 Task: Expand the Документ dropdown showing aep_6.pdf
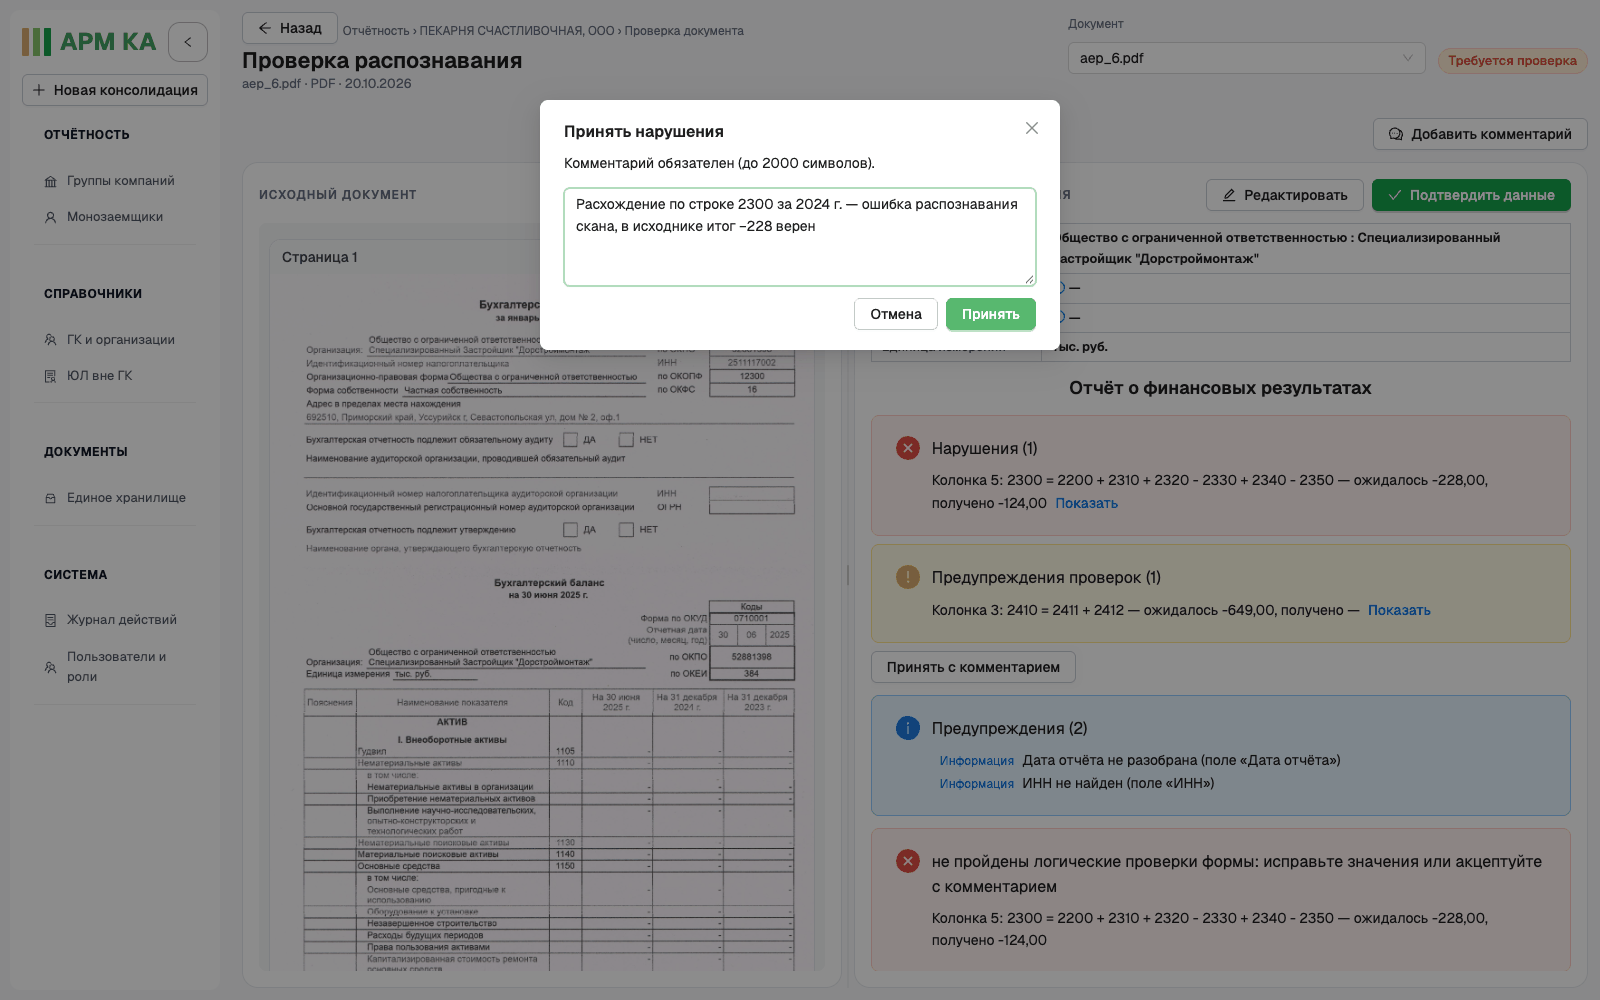[1247, 58]
